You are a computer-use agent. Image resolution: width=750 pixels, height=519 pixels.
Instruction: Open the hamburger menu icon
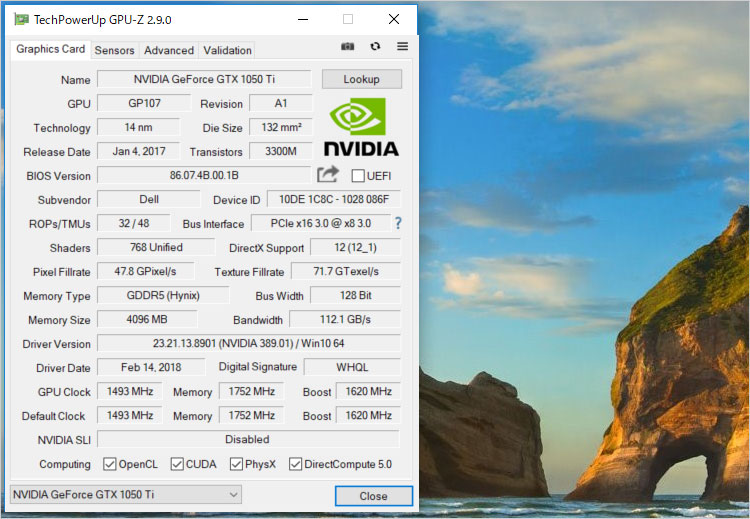[x=402, y=46]
